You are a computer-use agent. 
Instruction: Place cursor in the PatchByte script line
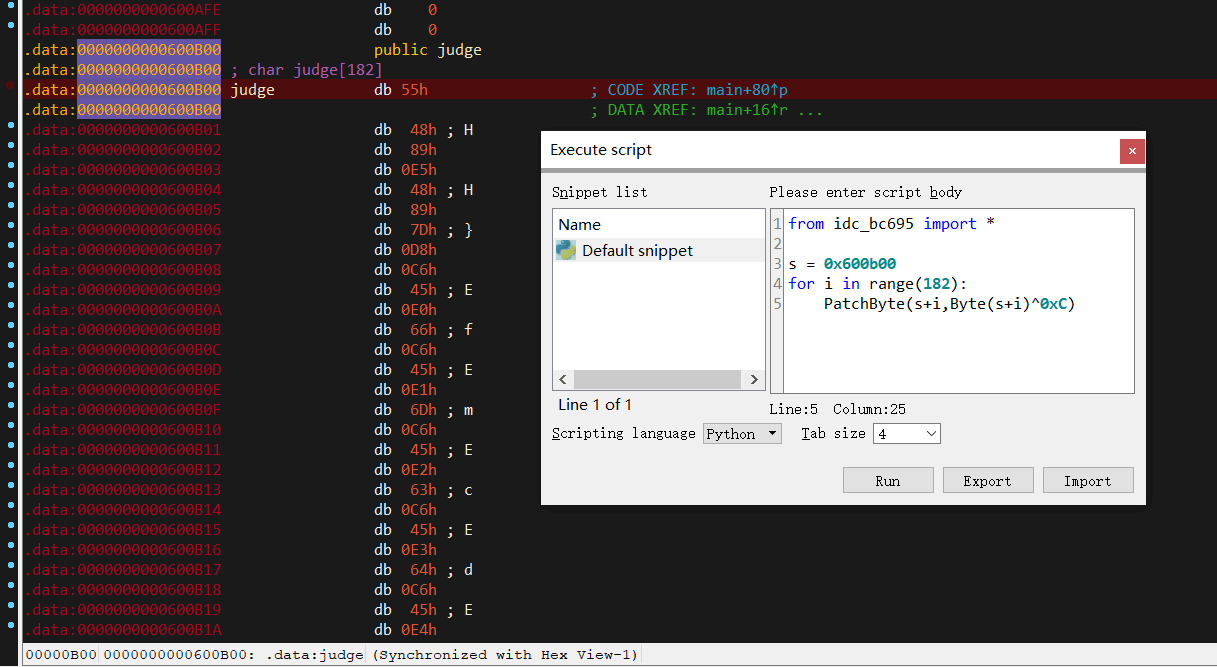coord(949,304)
